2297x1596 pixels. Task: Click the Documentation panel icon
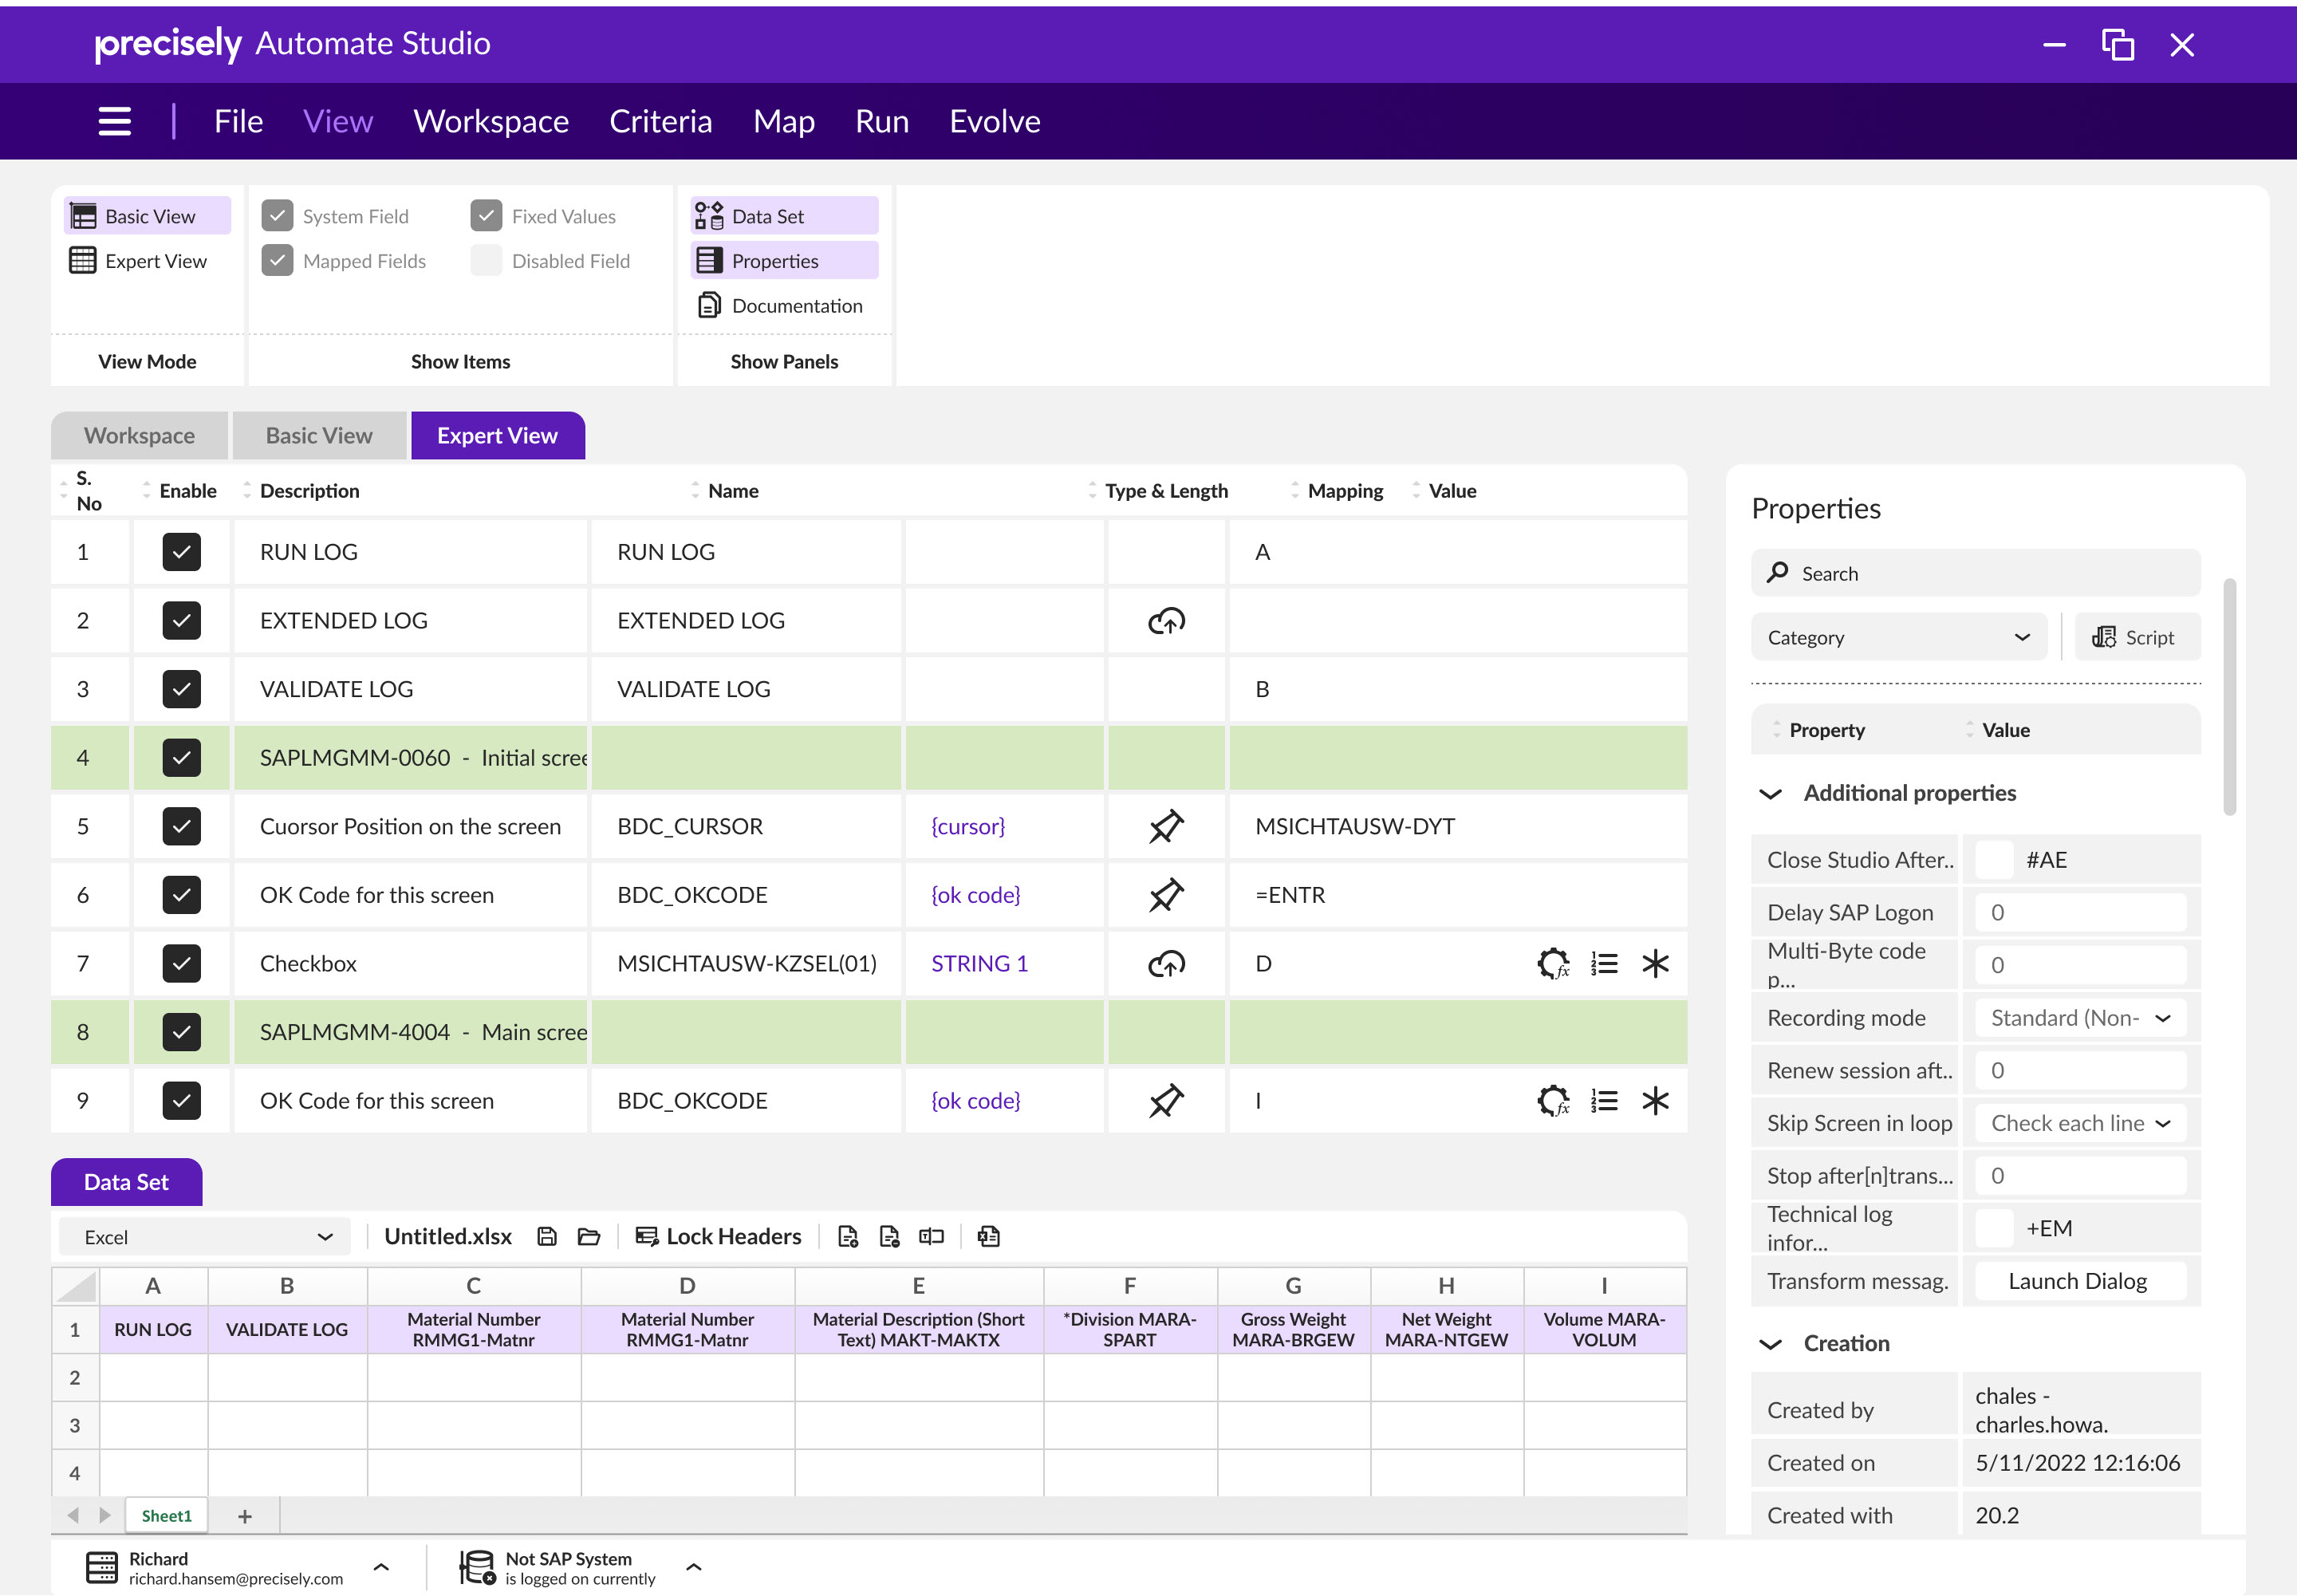click(709, 305)
